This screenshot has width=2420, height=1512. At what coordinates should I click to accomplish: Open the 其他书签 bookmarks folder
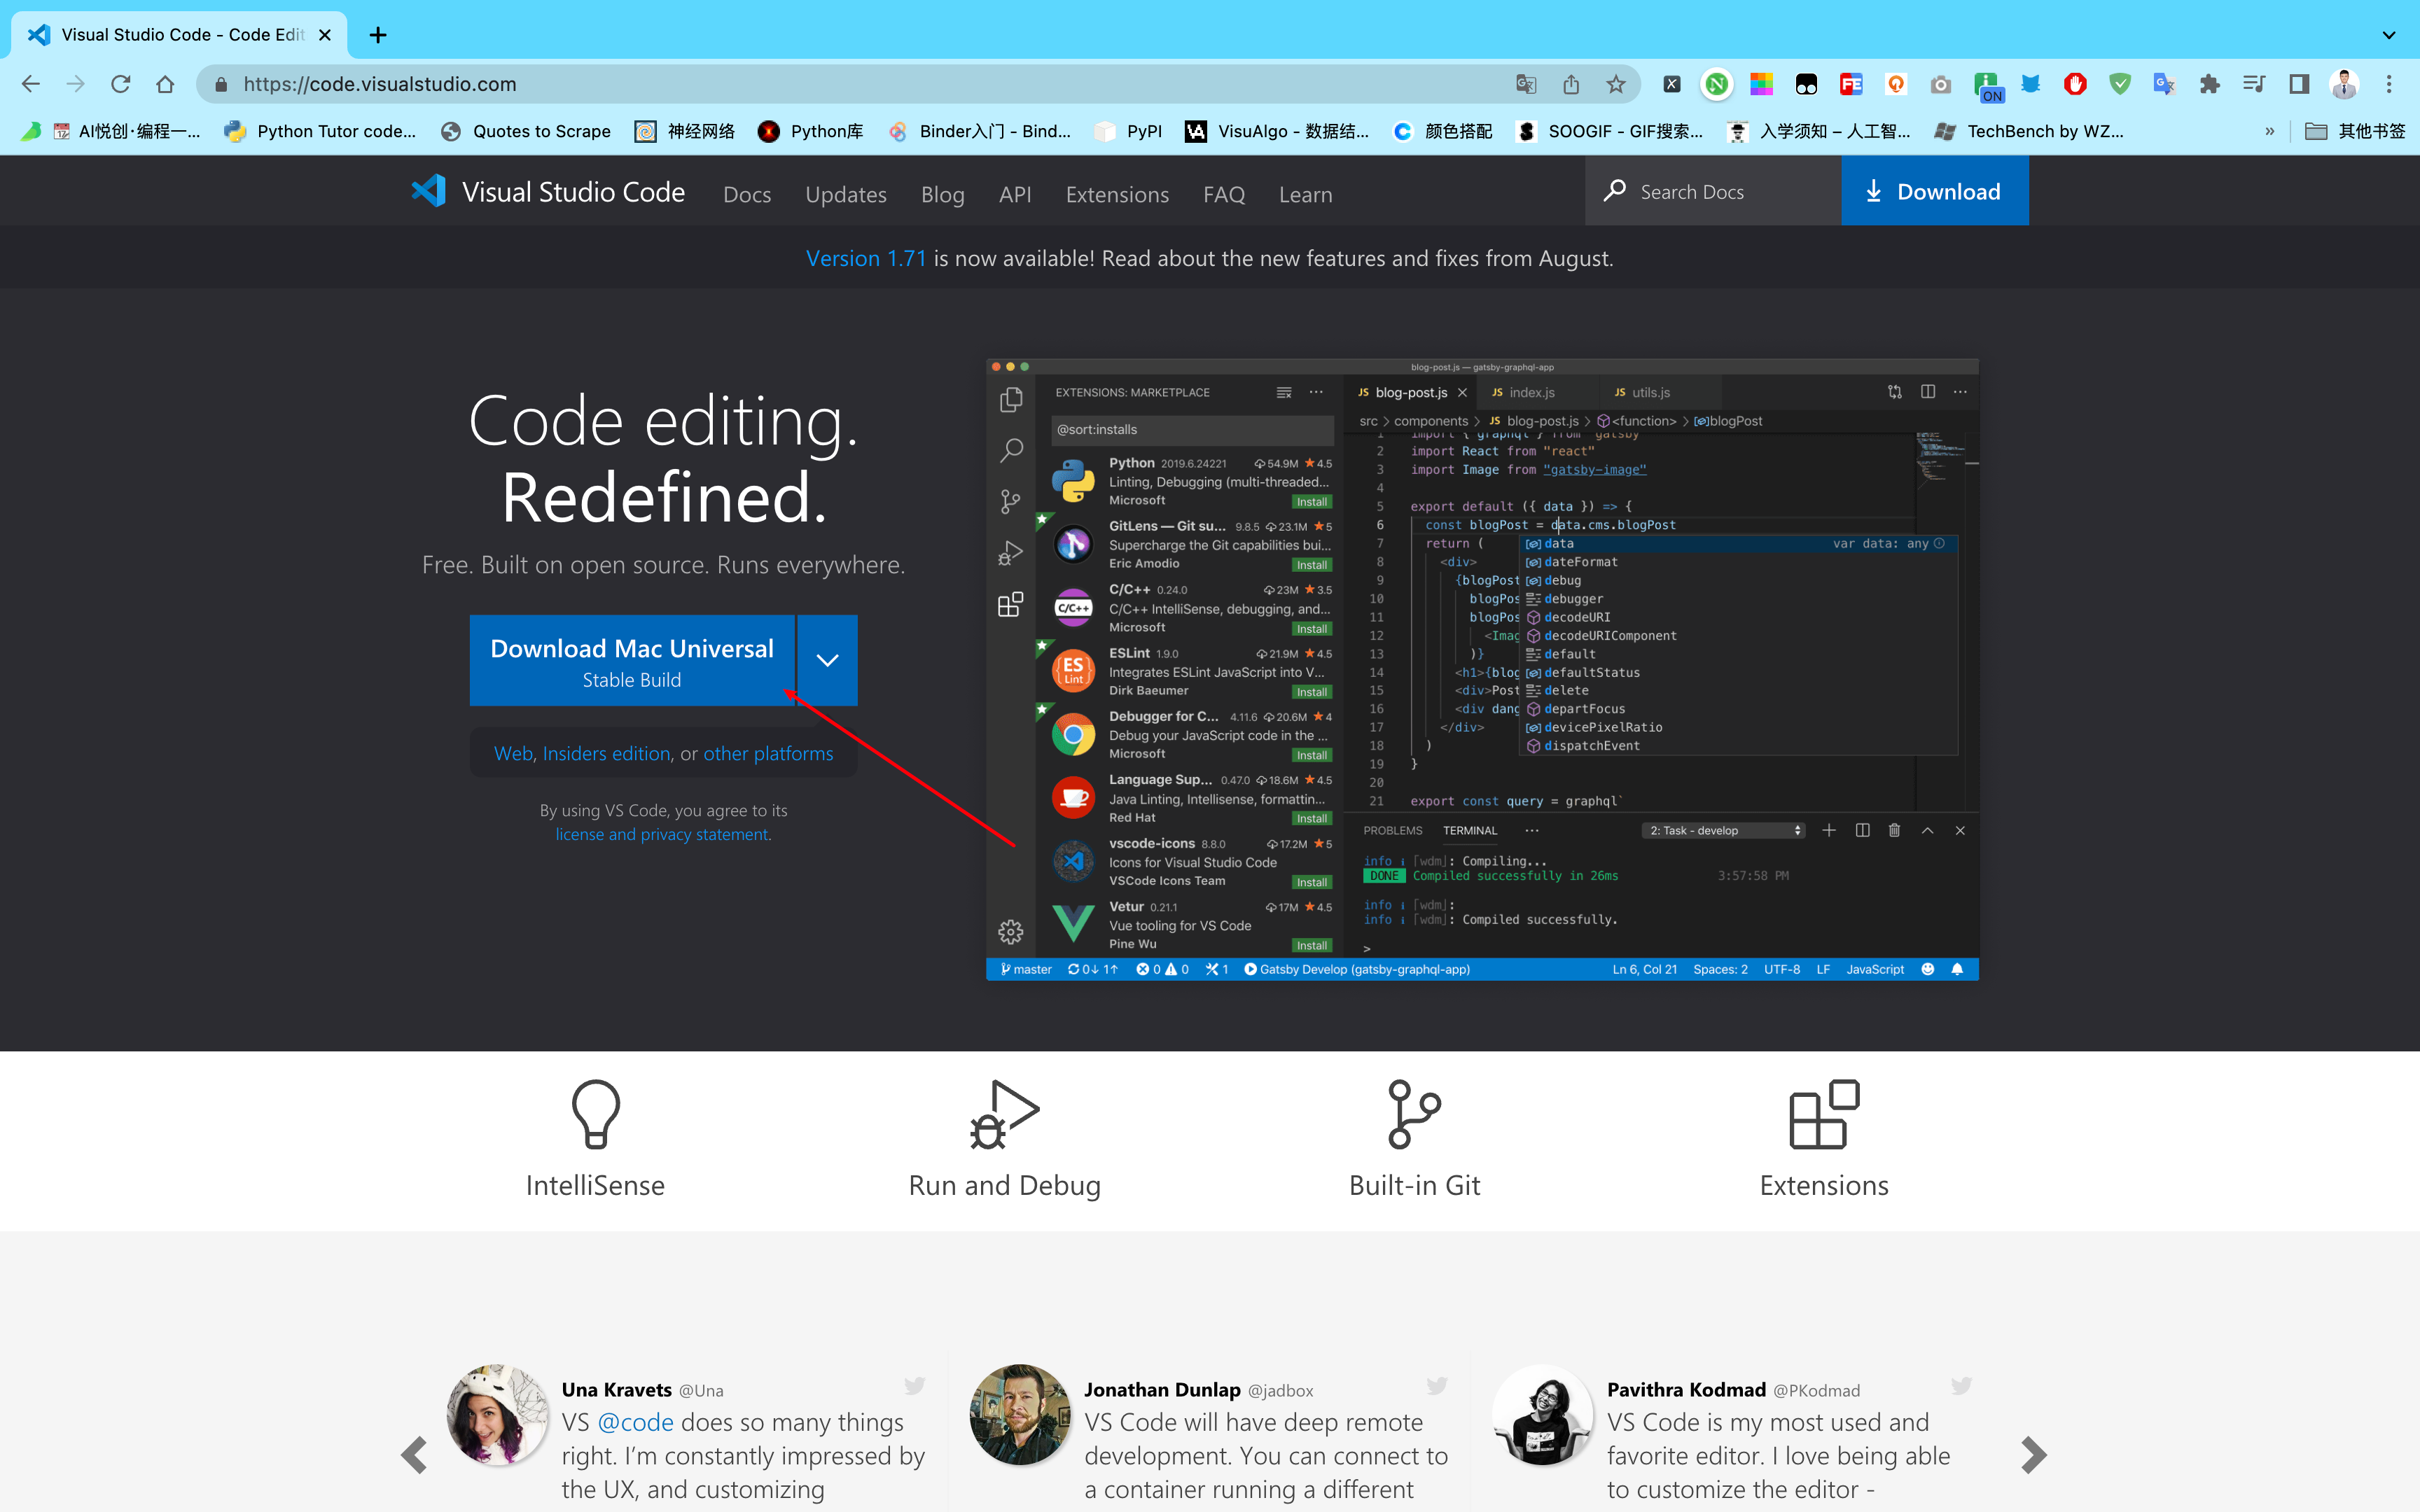(2355, 131)
